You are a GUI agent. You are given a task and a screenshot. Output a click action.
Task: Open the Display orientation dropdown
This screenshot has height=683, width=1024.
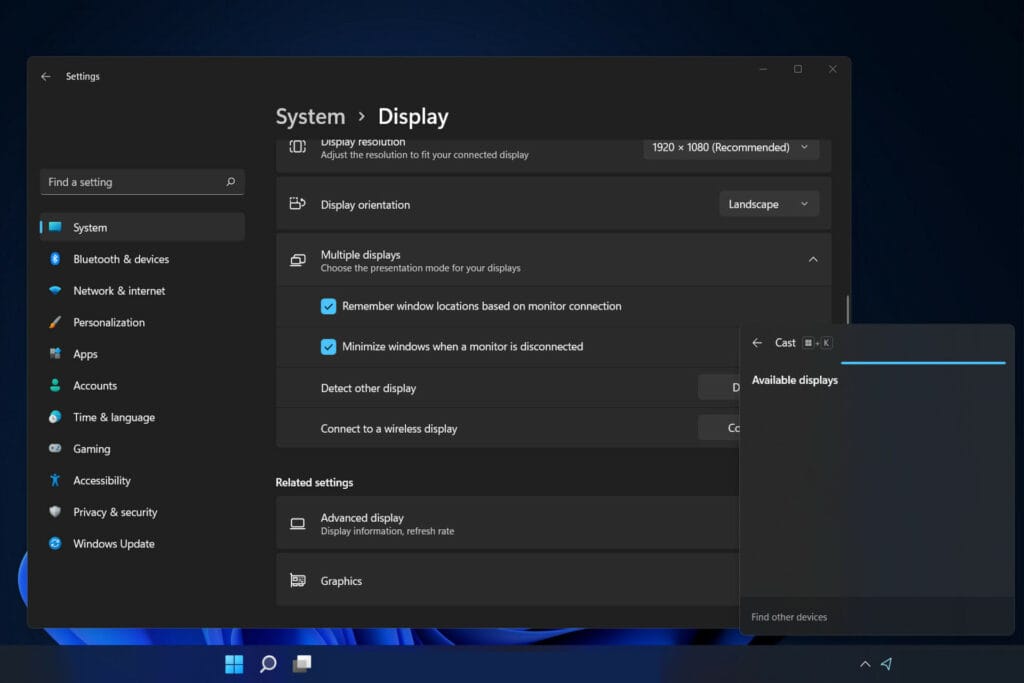click(768, 203)
